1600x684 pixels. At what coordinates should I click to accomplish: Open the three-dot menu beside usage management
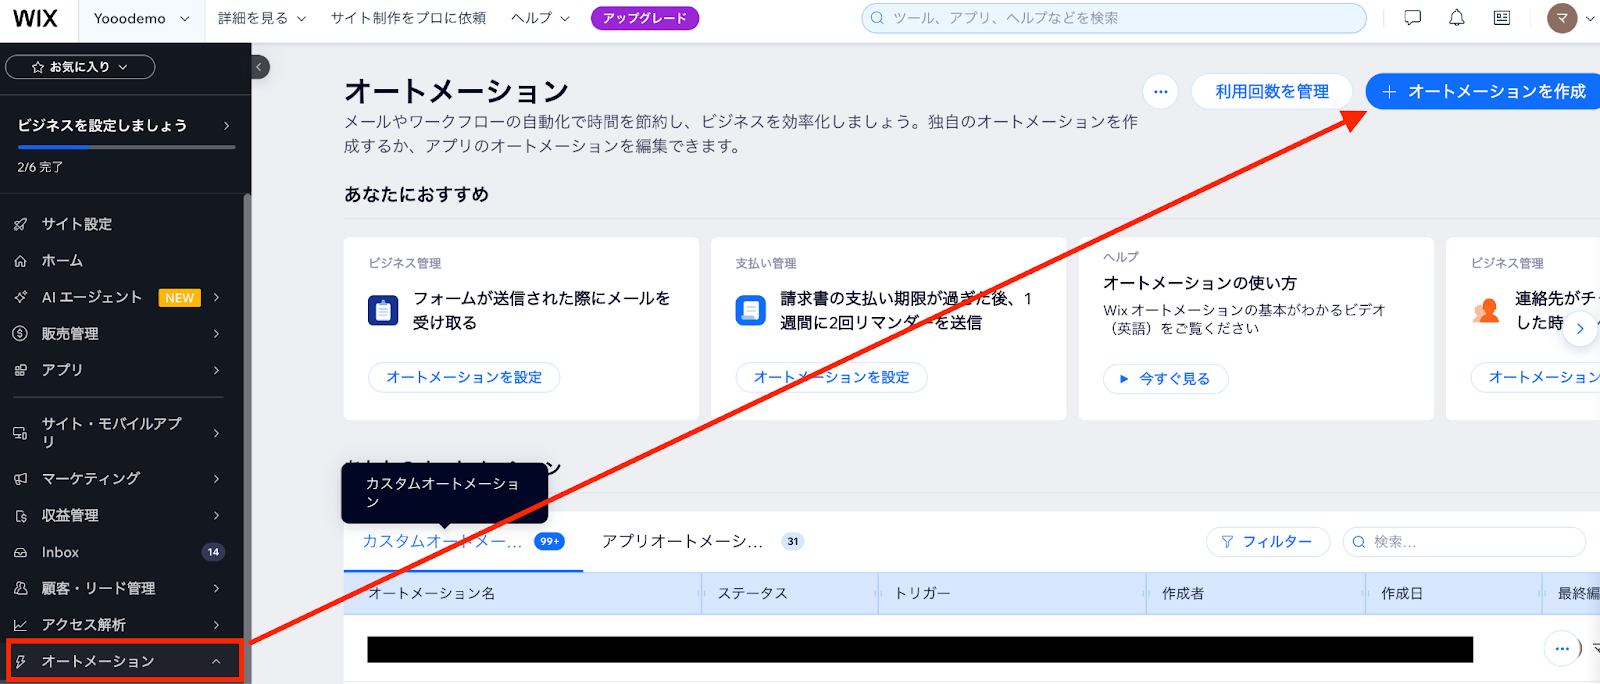1160,91
